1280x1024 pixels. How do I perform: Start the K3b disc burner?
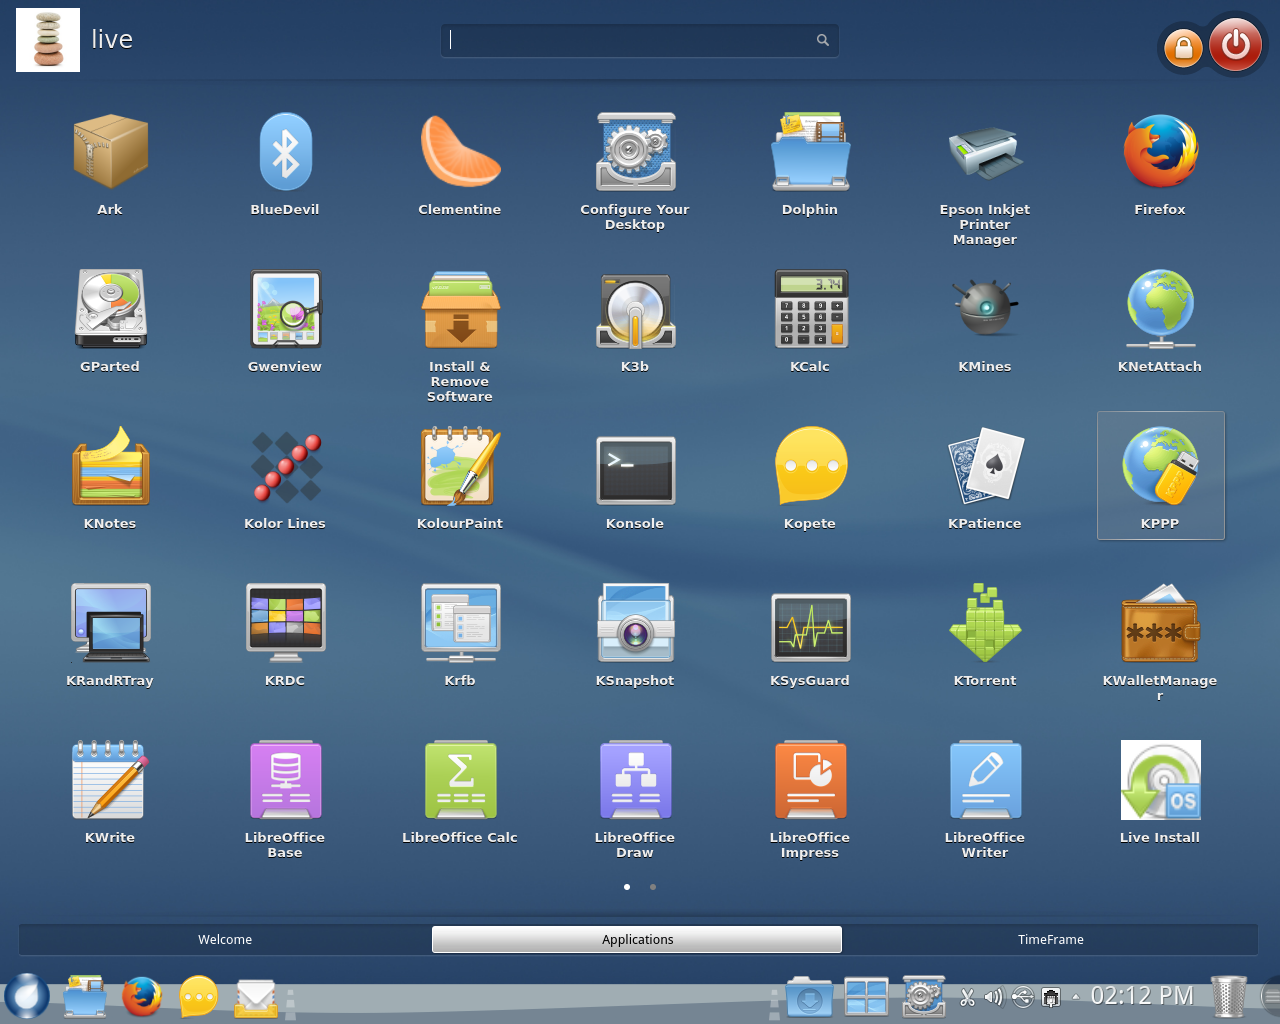click(635, 321)
